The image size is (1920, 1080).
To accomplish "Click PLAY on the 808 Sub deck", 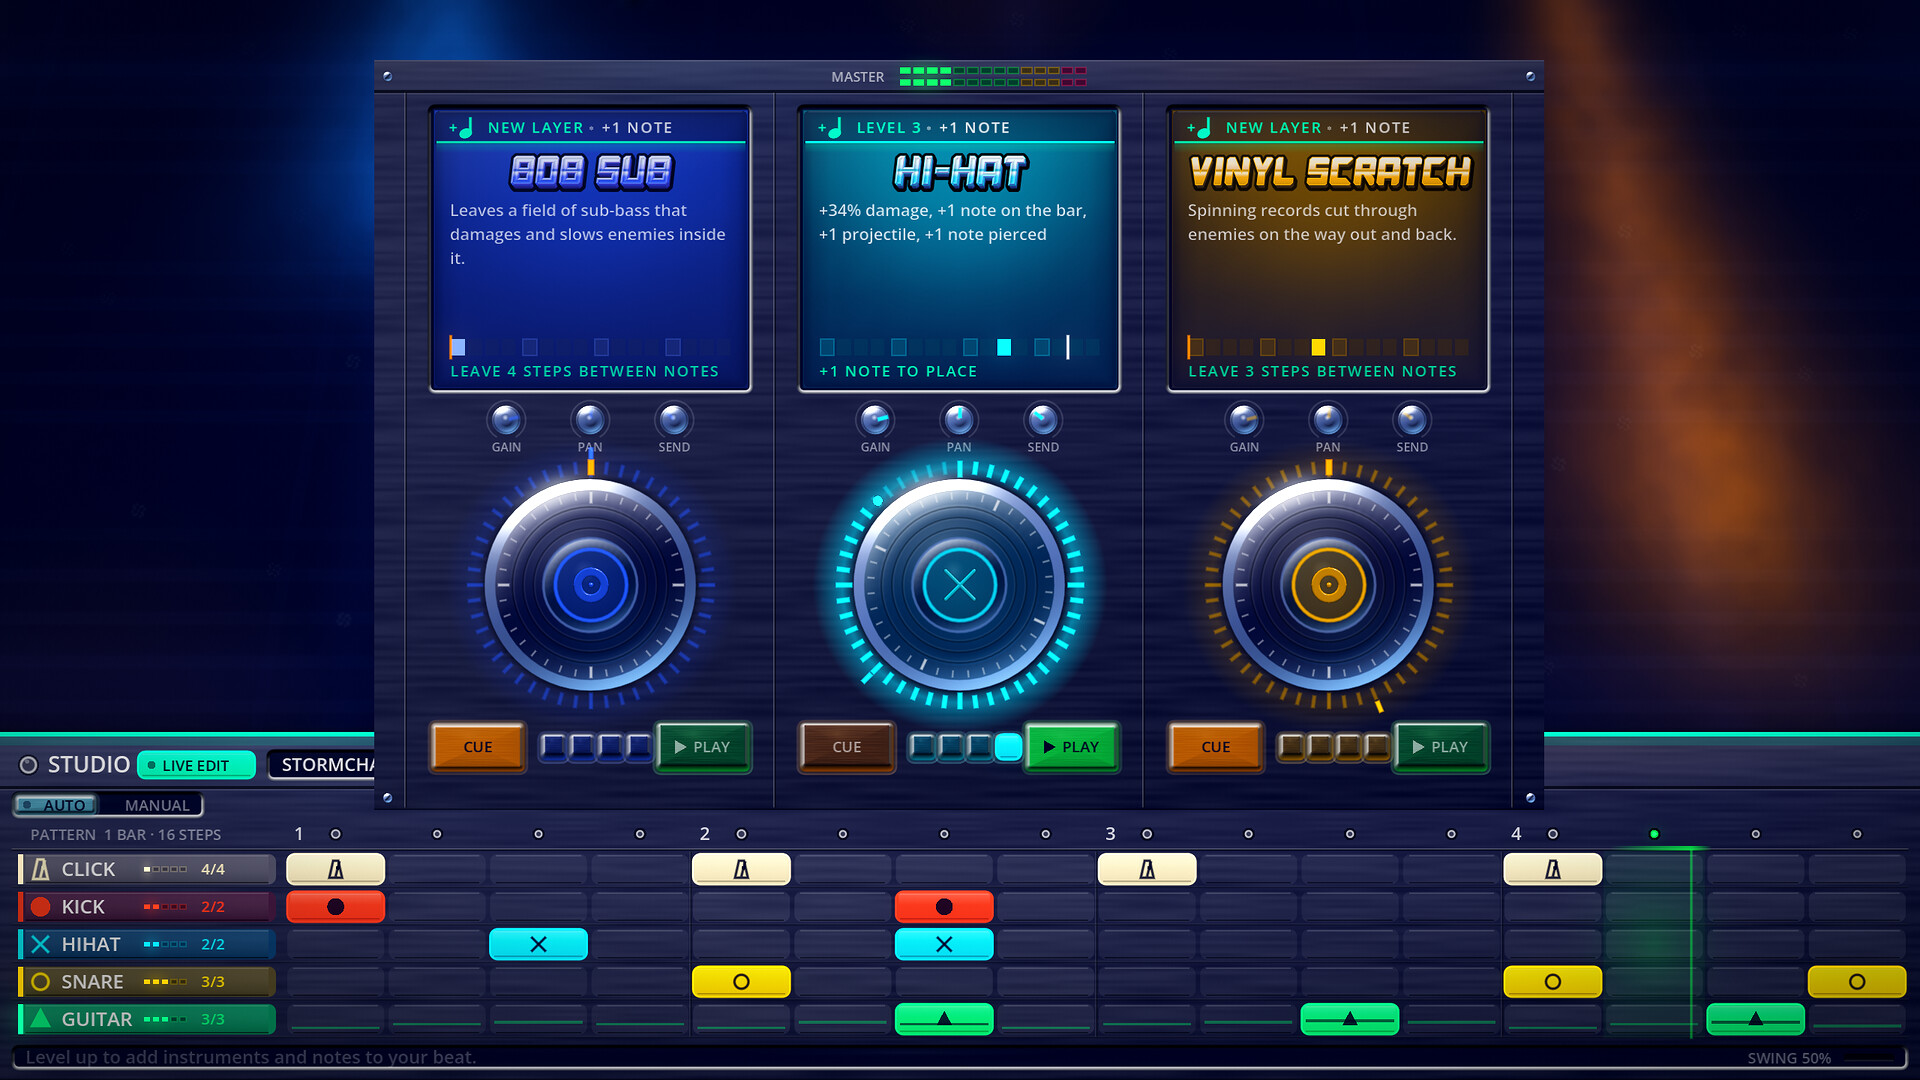I will (703, 747).
